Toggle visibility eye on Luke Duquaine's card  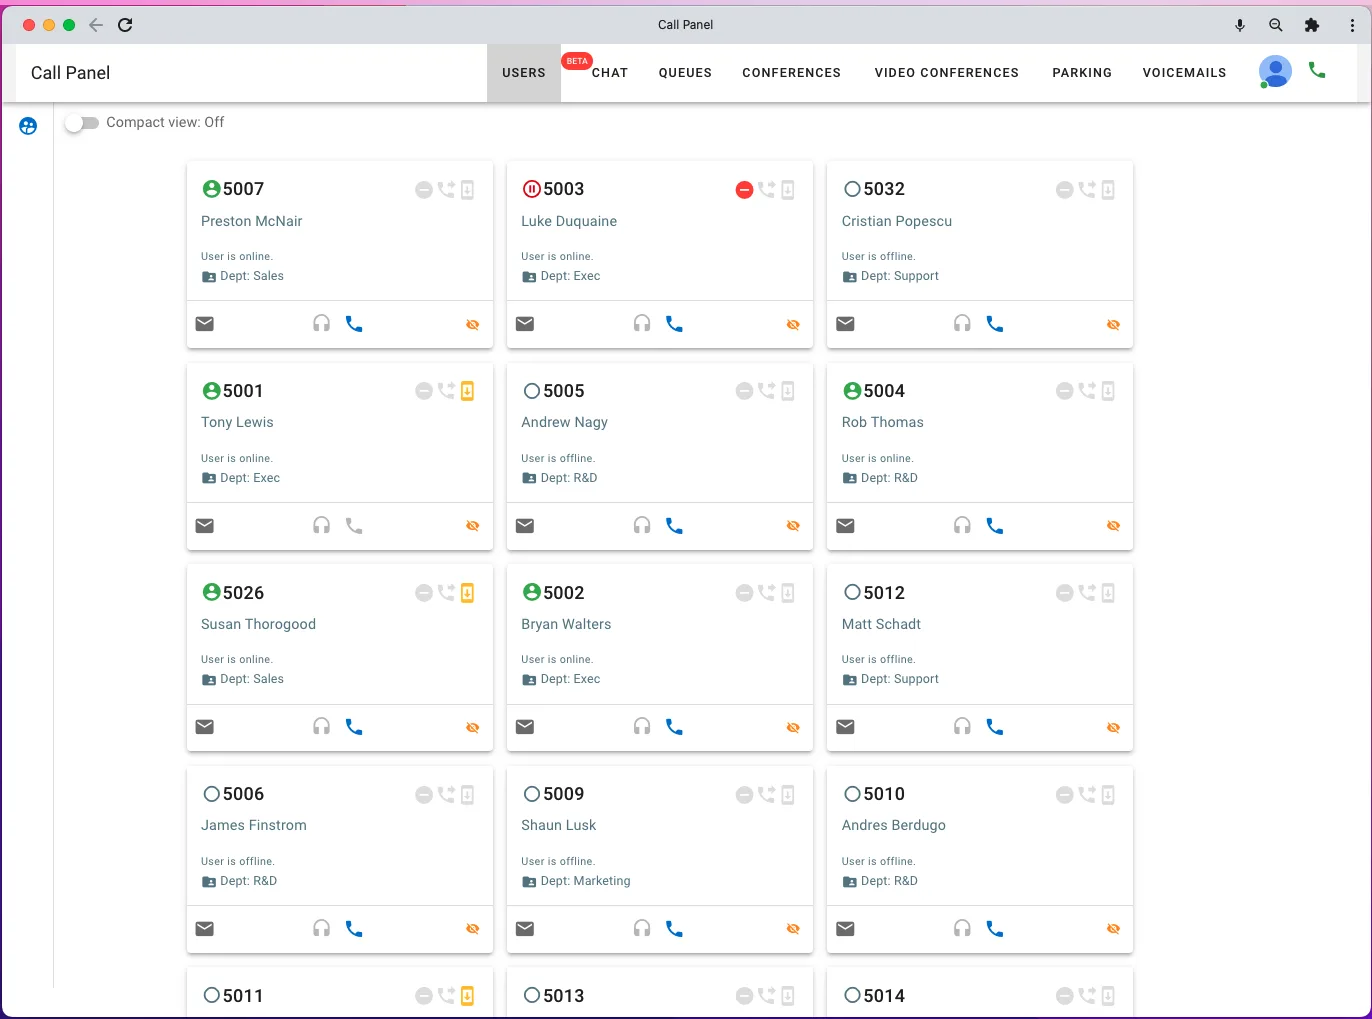793,324
